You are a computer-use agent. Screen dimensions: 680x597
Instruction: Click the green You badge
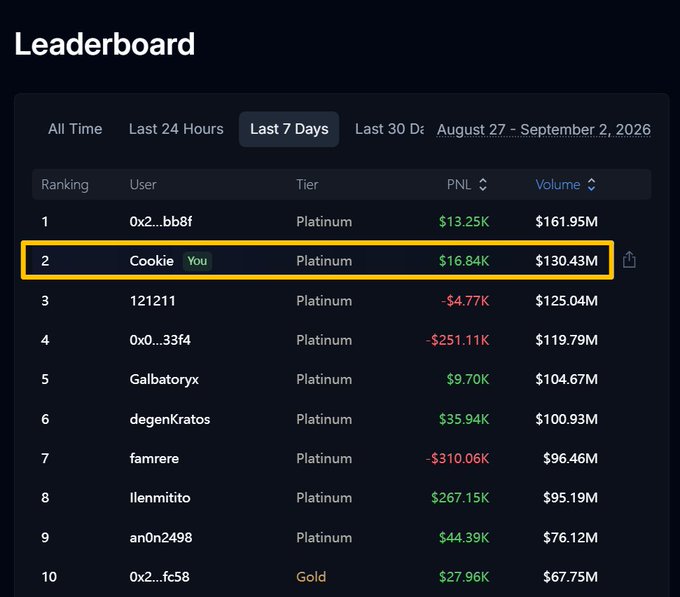[x=197, y=261]
